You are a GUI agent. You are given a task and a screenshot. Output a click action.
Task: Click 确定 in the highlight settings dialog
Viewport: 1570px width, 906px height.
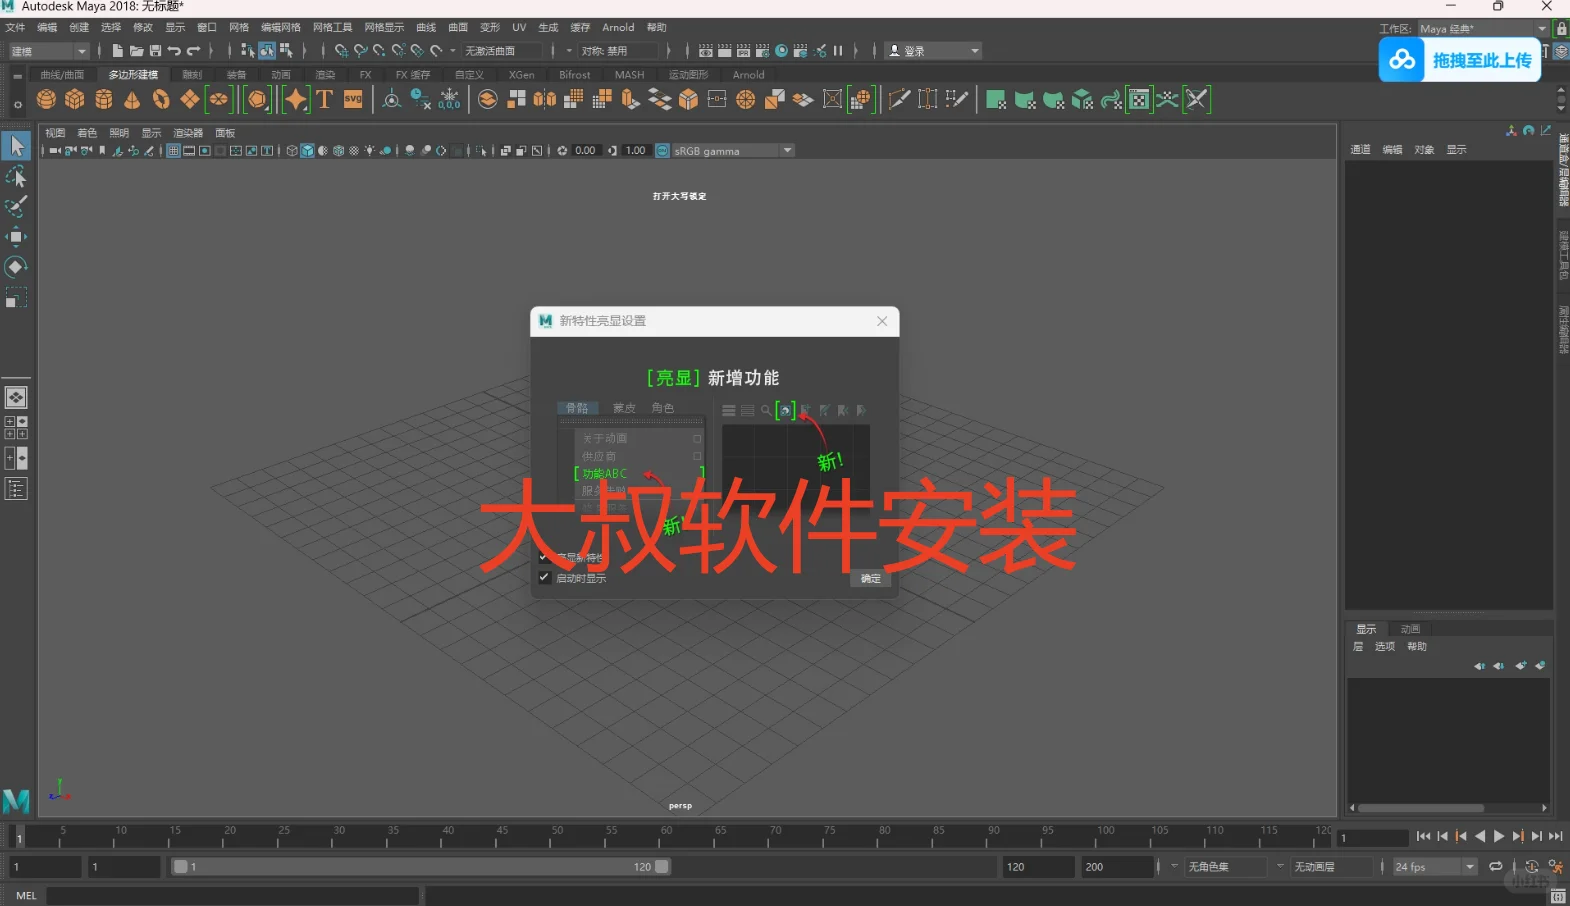(x=871, y=579)
